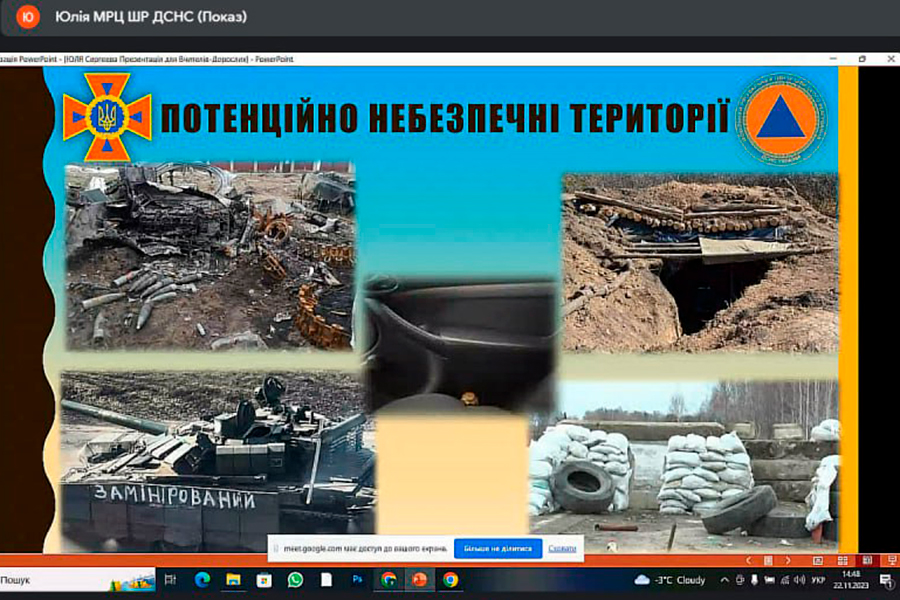Screen dimensions: 900x600
Task: Click the car interior photo in the center
Action: (461, 344)
